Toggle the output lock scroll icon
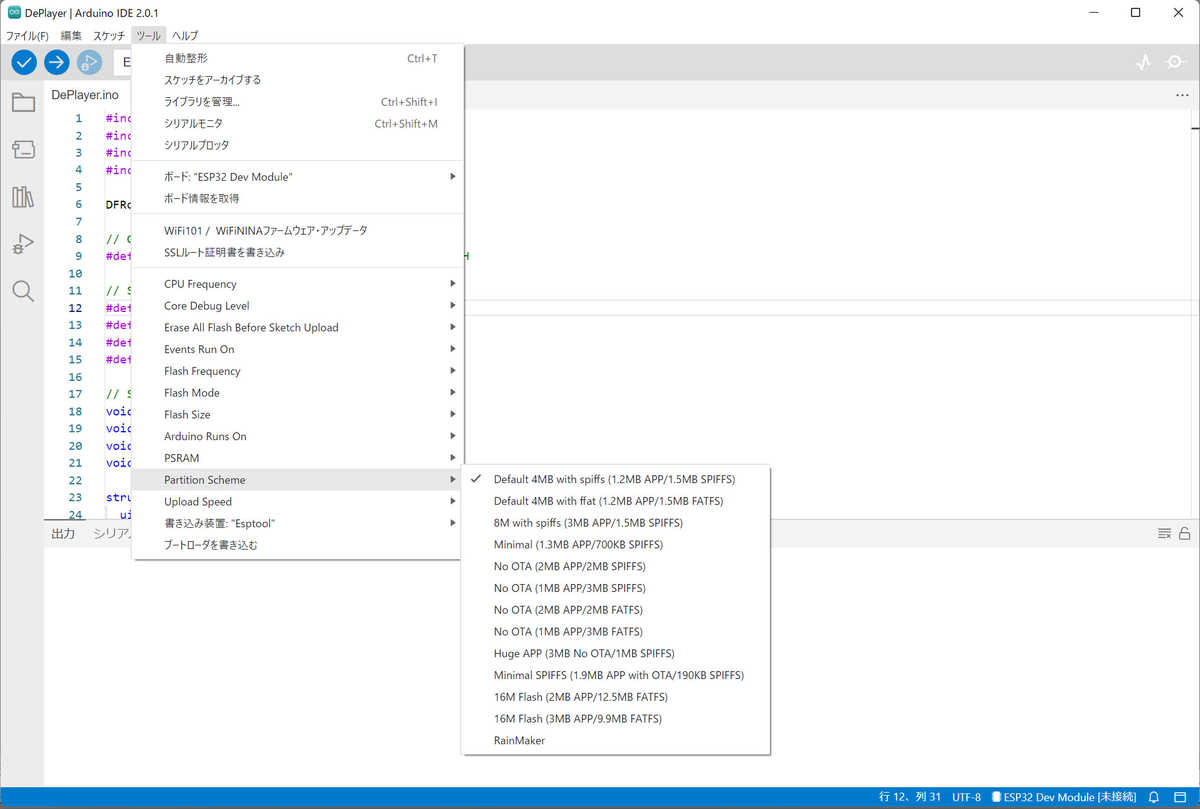This screenshot has width=1200, height=809. (x=1184, y=533)
